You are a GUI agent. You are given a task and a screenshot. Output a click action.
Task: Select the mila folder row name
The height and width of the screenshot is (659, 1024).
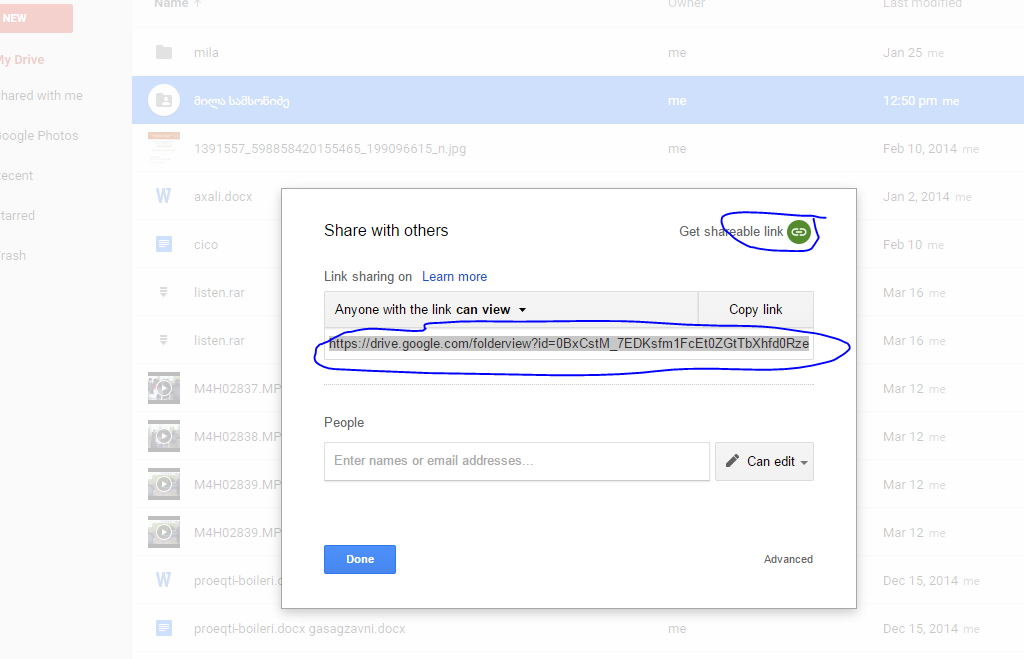coord(206,52)
